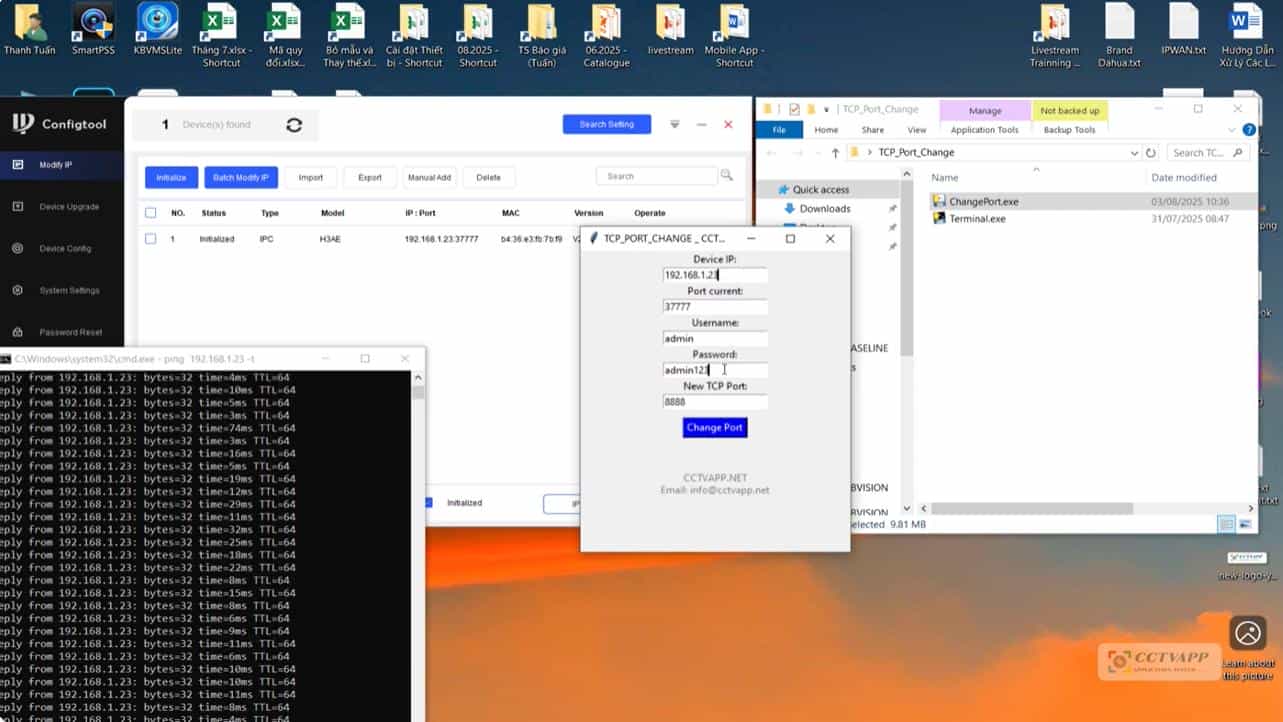The width and height of the screenshot is (1283, 722).
Task: Check the box for device number 1
Action: [151, 239]
